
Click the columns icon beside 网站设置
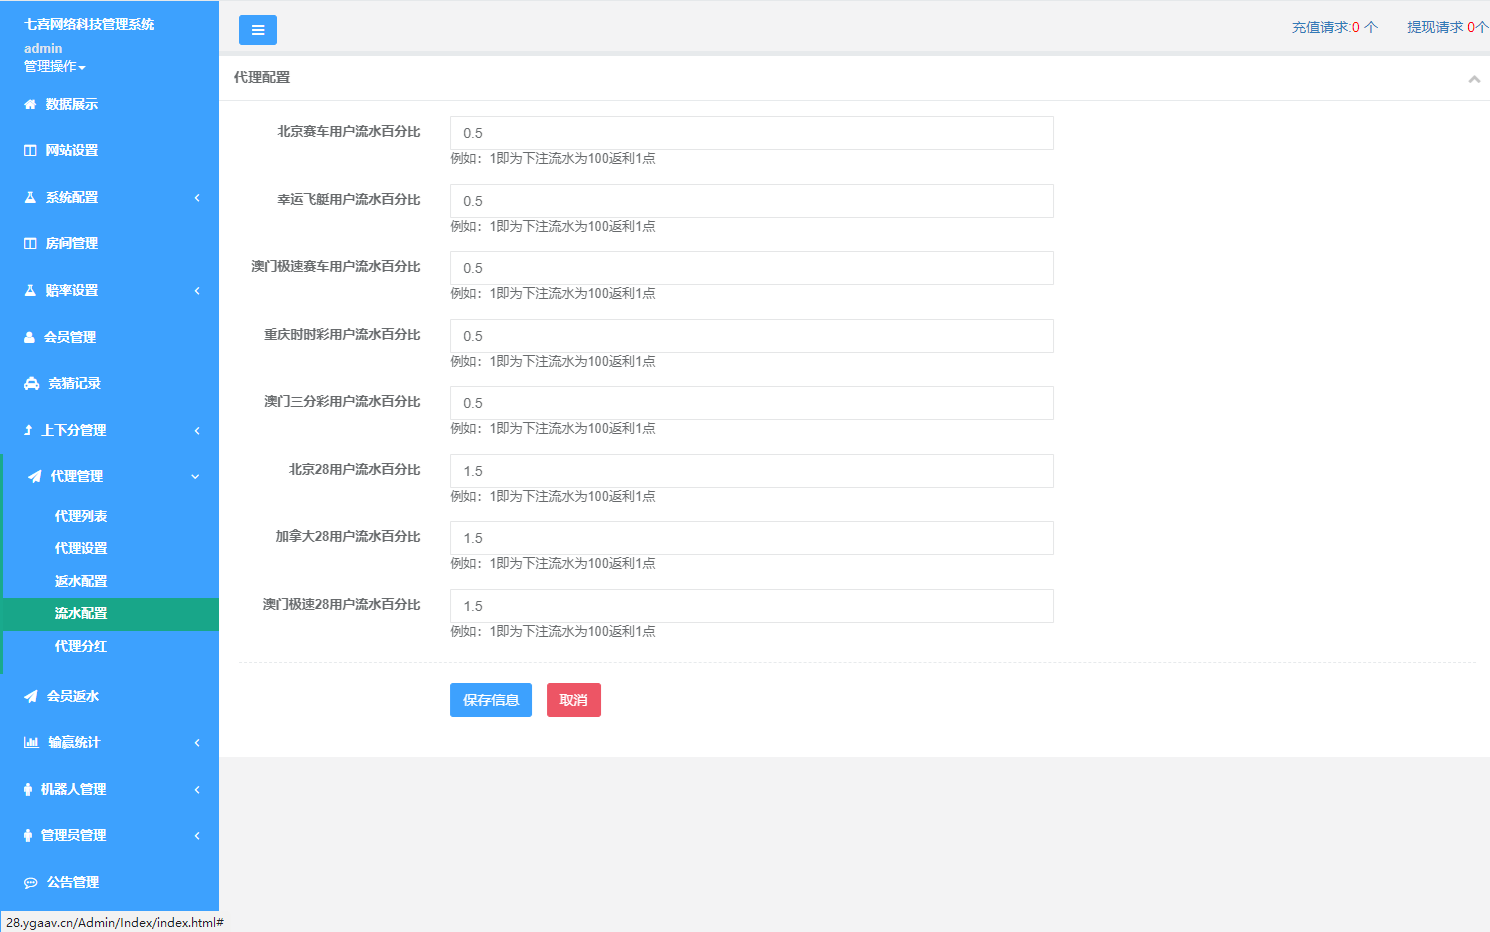pos(30,151)
